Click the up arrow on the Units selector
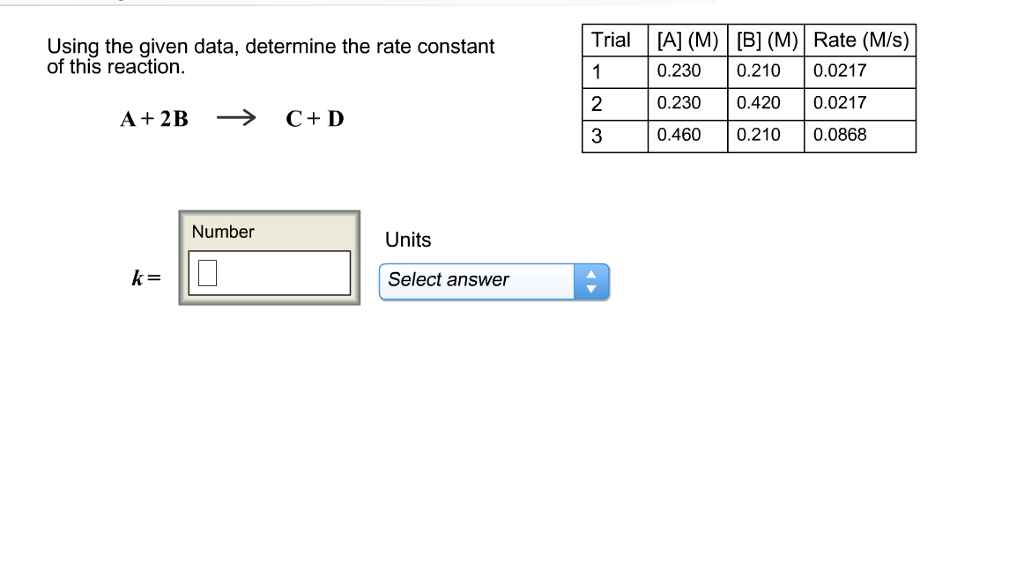Screen dimensions: 1024x576 591,275
